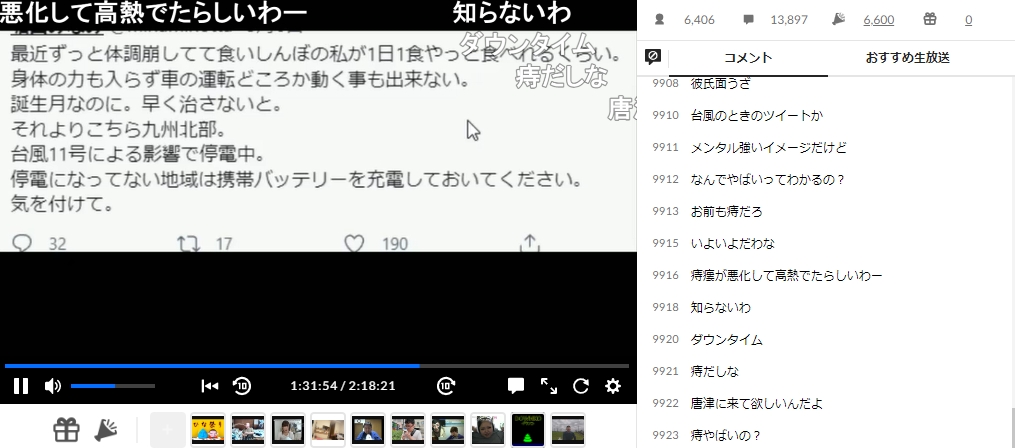Viewport: 1015px width, 448px height.
Task: Jump back to the broadcast start
Action: pos(209,386)
